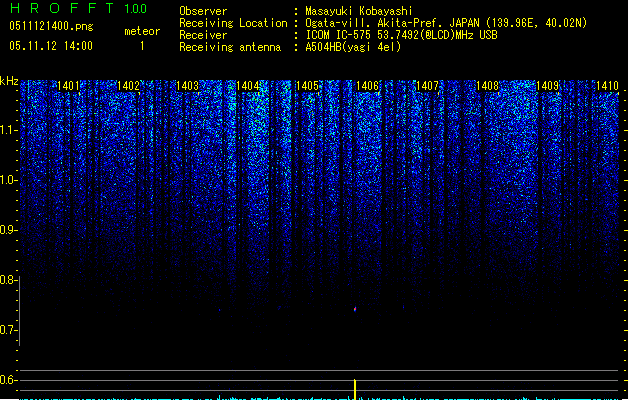Click the 1408 time marker
629x400 pixels.
[487, 86]
